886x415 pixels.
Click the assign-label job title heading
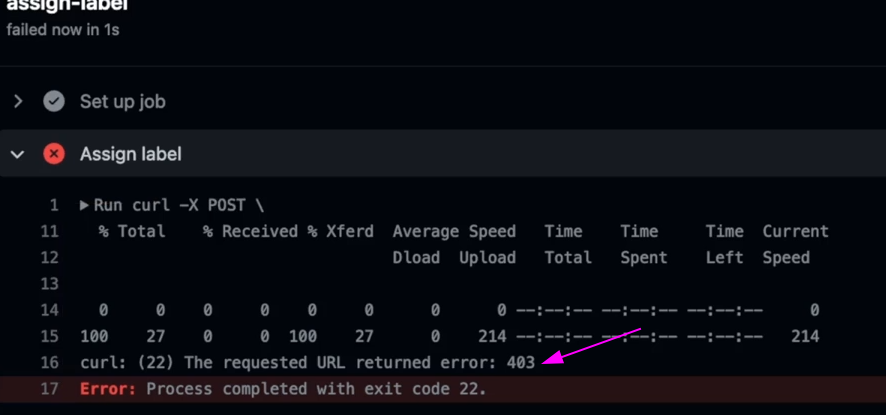tap(67, 5)
